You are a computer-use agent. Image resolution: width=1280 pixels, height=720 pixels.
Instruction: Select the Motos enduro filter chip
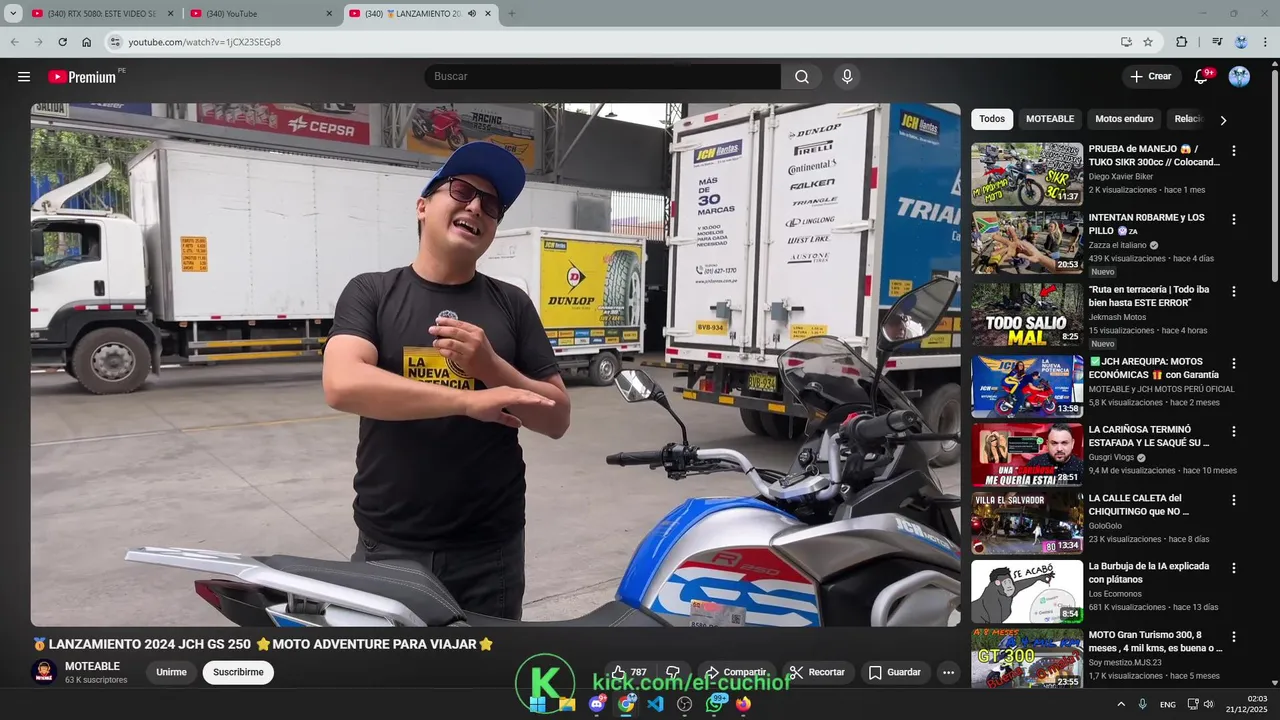1124,119
